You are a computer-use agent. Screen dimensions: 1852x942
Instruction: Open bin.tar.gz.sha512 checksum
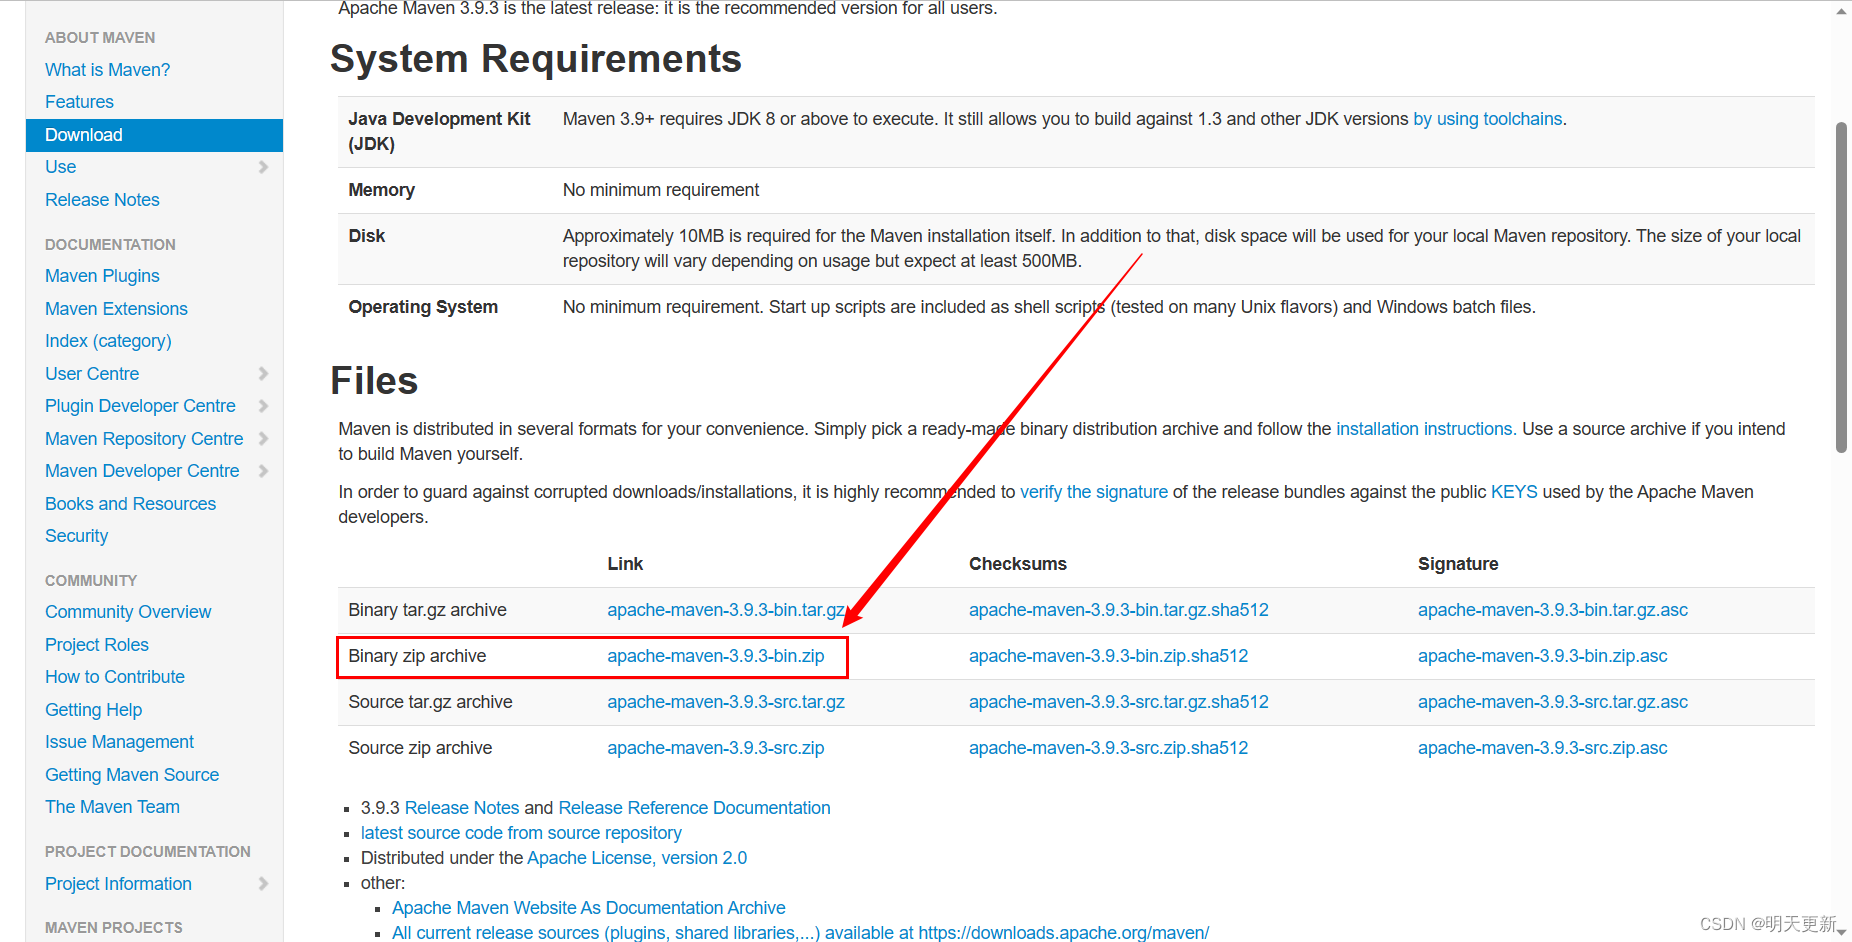(x=1118, y=610)
